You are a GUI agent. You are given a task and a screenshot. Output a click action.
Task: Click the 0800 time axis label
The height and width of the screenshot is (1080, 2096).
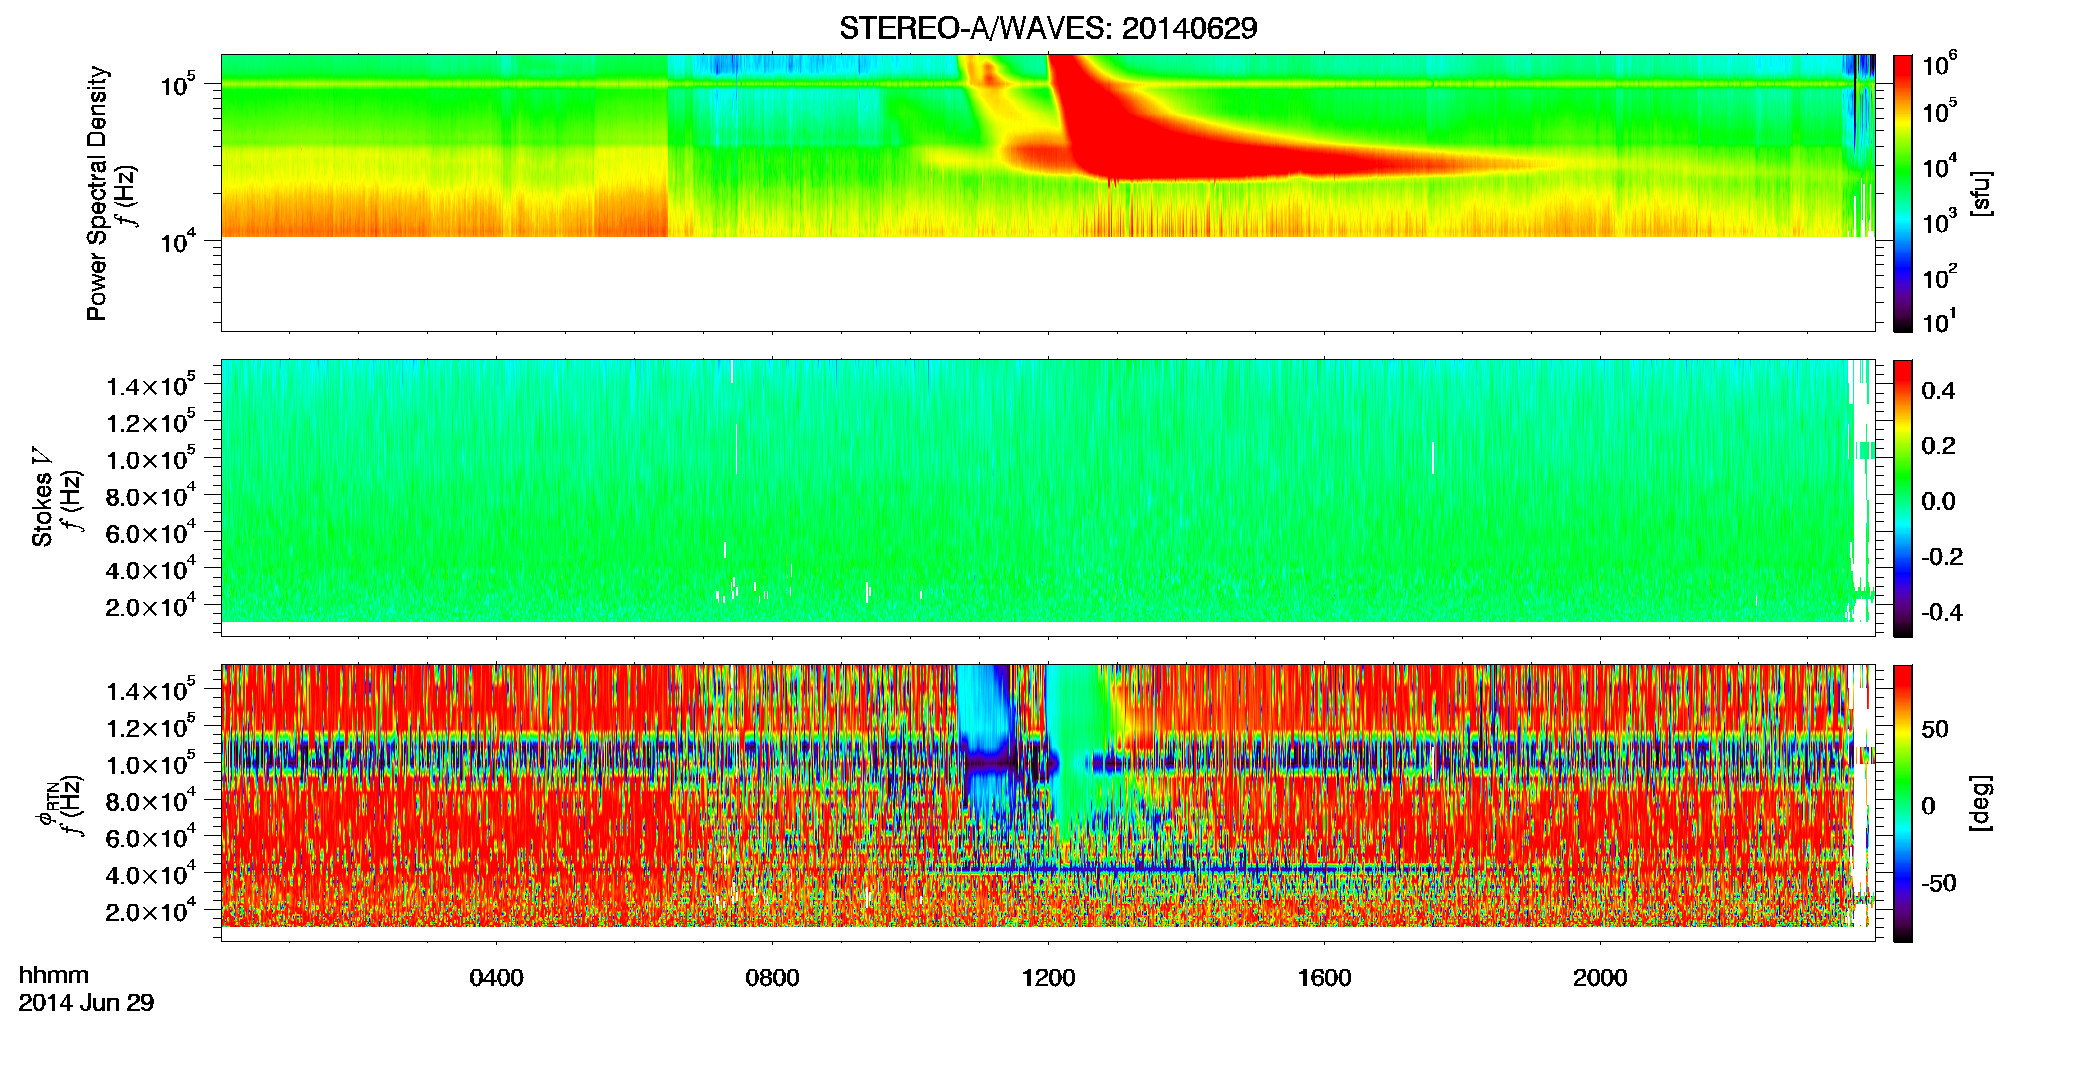[772, 978]
